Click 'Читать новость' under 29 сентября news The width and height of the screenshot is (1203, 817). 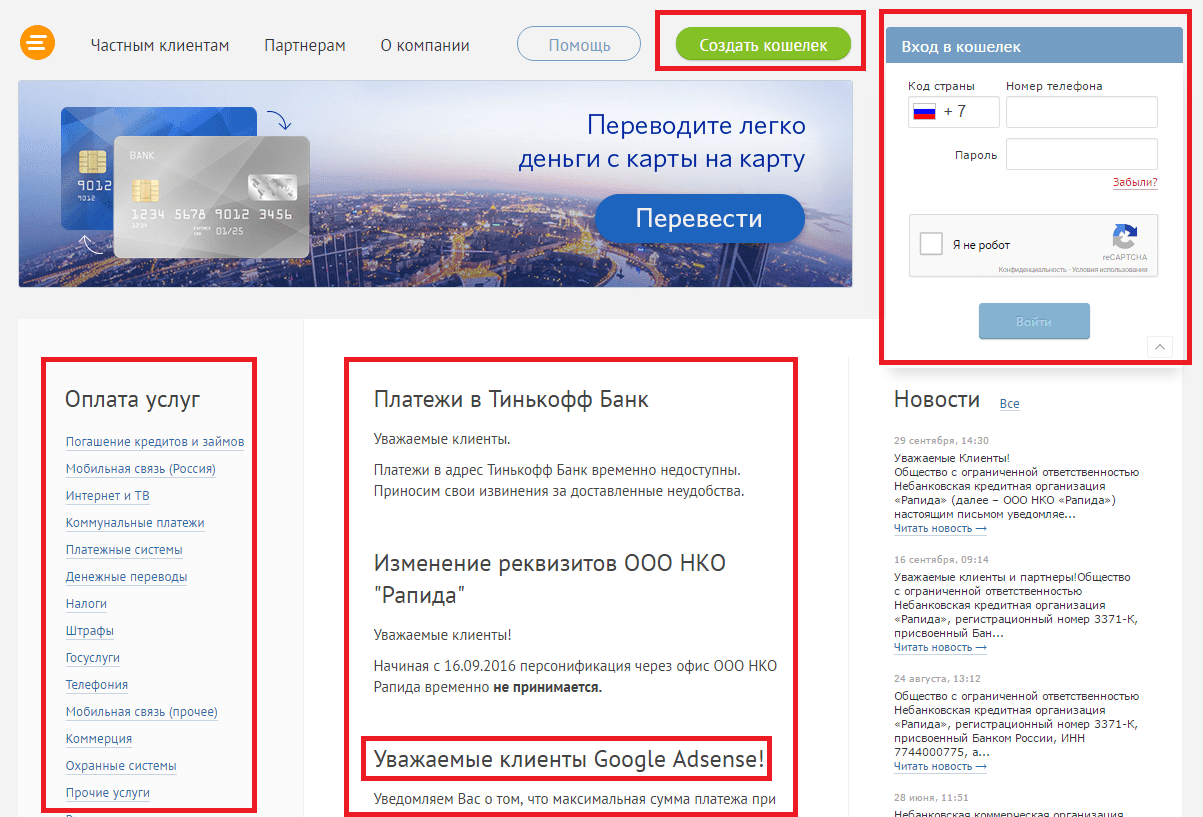940,528
